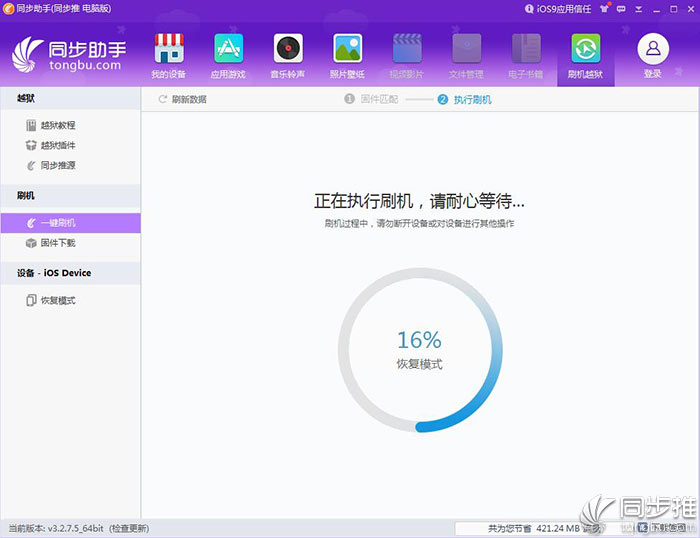Click the 刷机 section header

click(x=71, y=196)
